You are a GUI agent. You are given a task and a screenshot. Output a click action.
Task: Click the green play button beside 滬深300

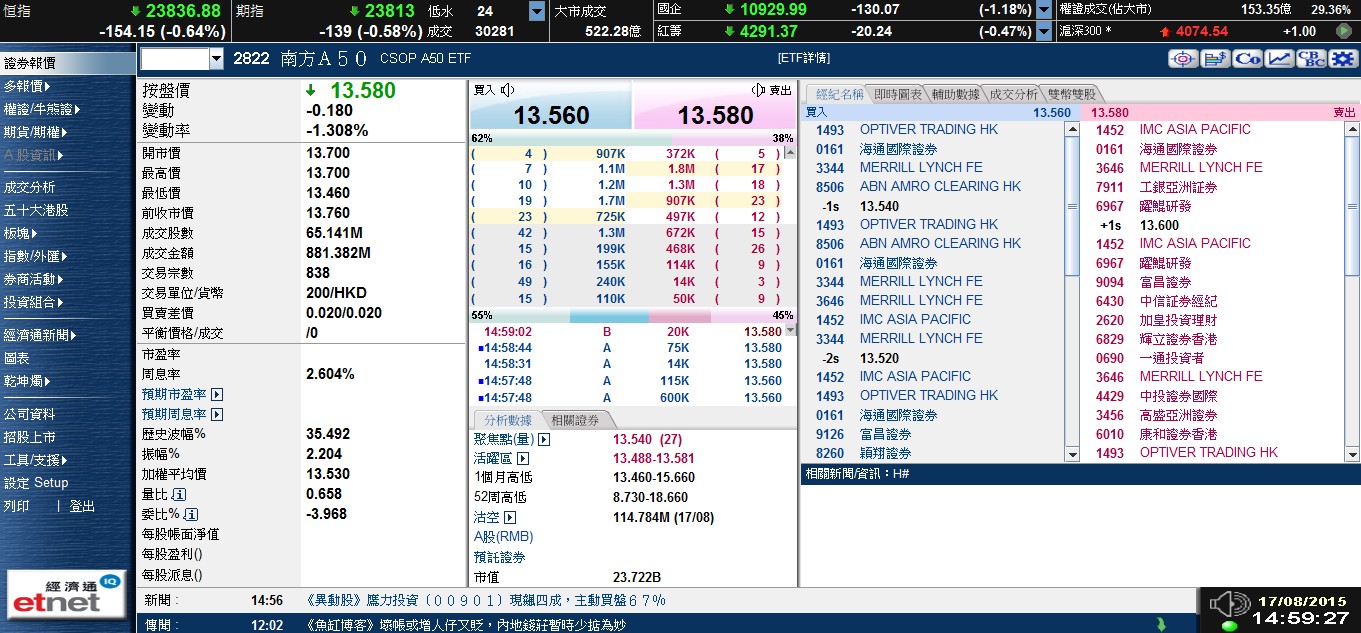(1344, 31)
